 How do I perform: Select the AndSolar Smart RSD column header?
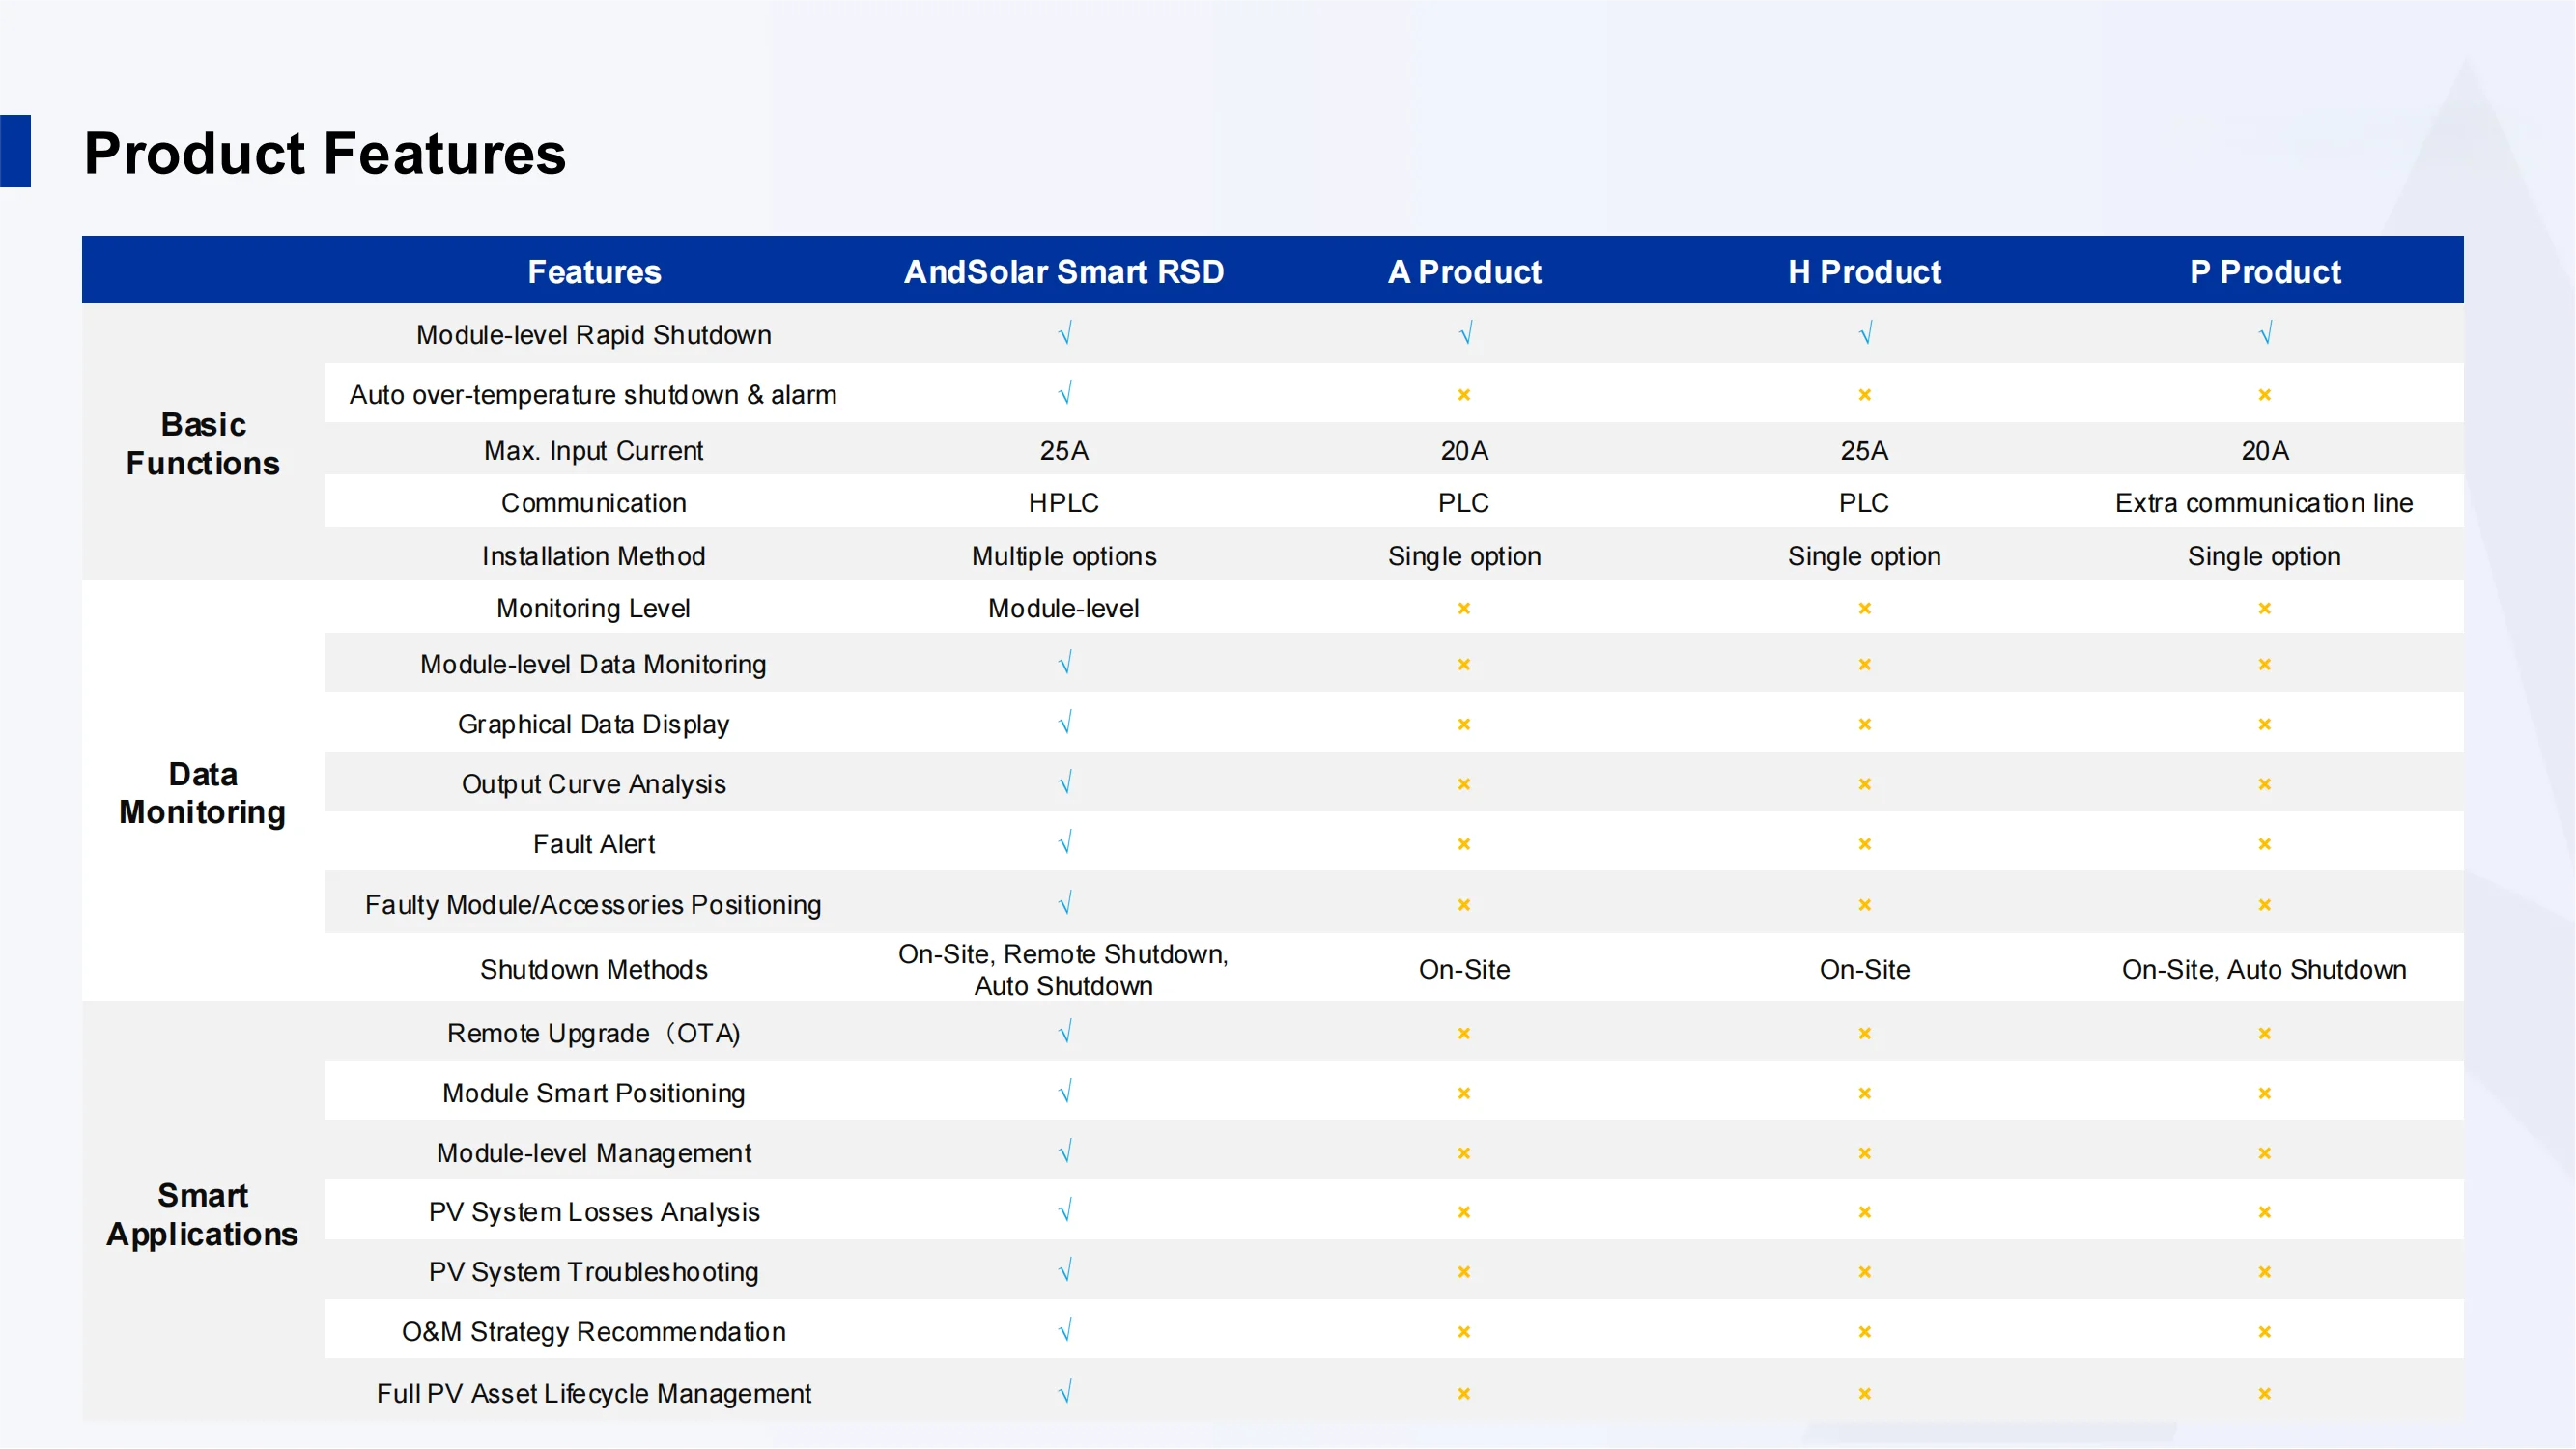coord(1064,271)
